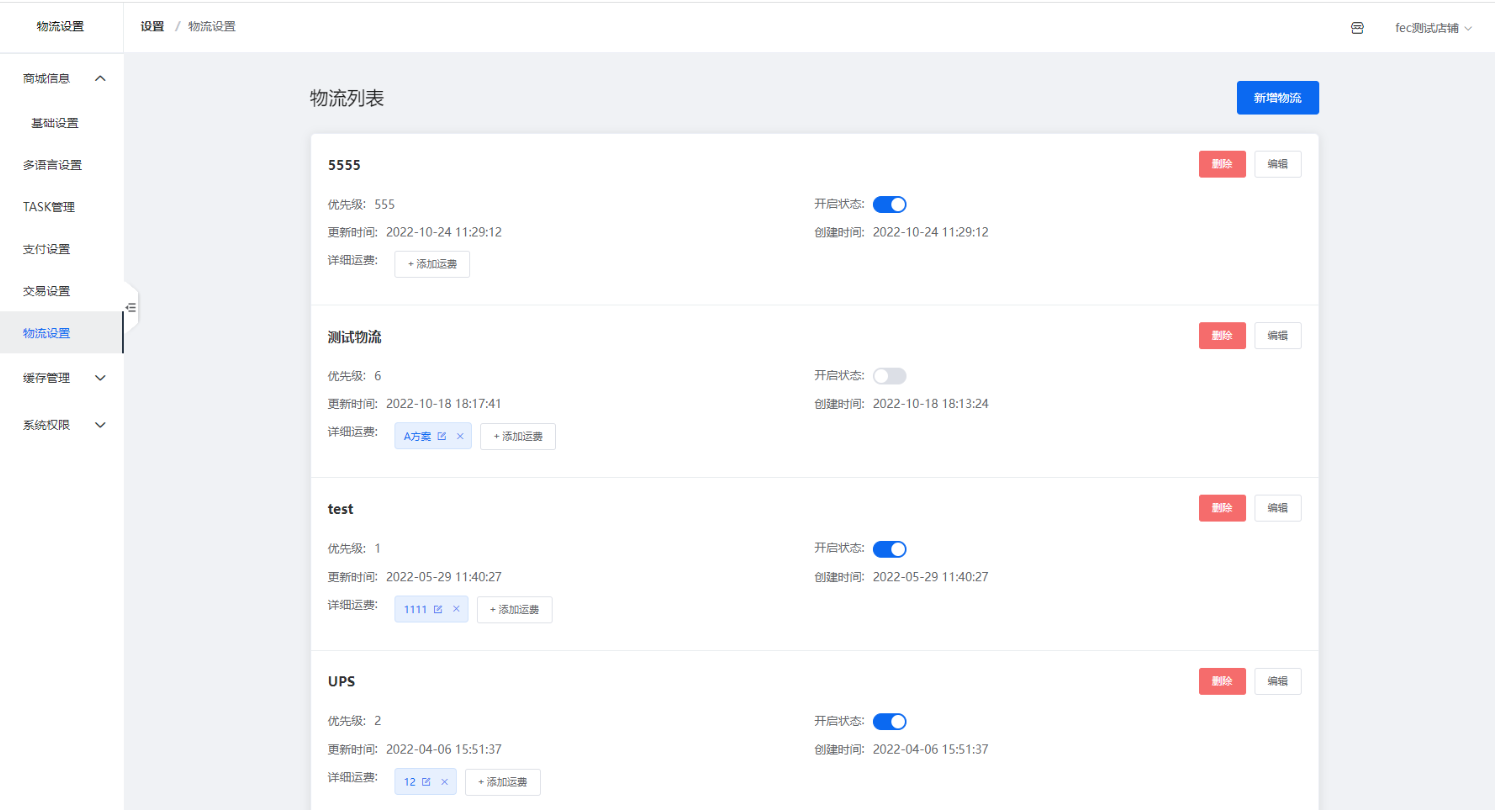This screenshot has width=1495, height=810.
Task: Collapse sidebar using the fold icon
Action: [x=131, y=307]
